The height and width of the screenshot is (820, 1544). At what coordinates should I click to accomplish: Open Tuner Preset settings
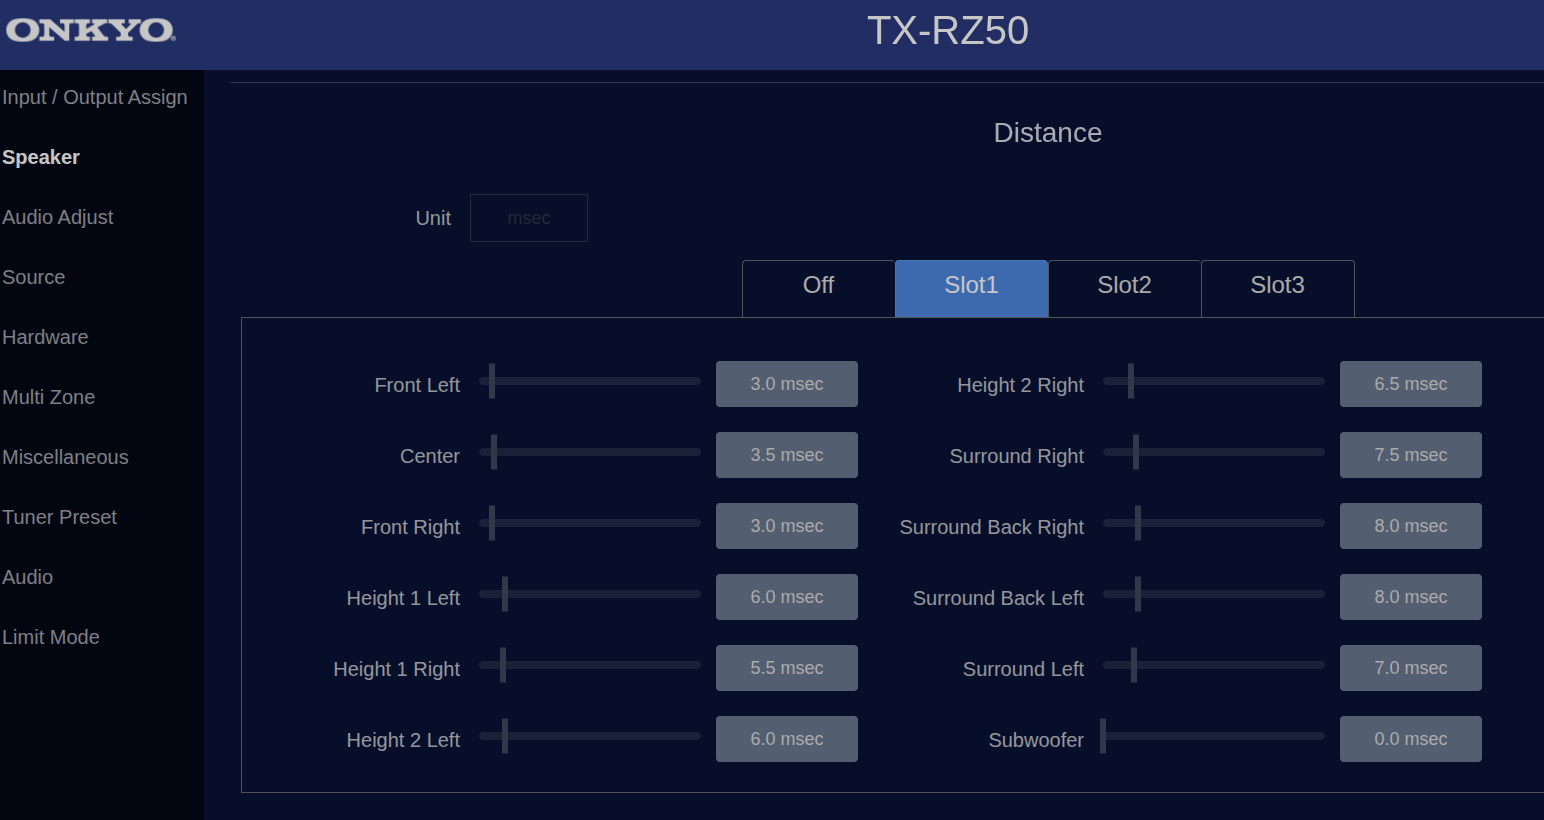(60, 517)
